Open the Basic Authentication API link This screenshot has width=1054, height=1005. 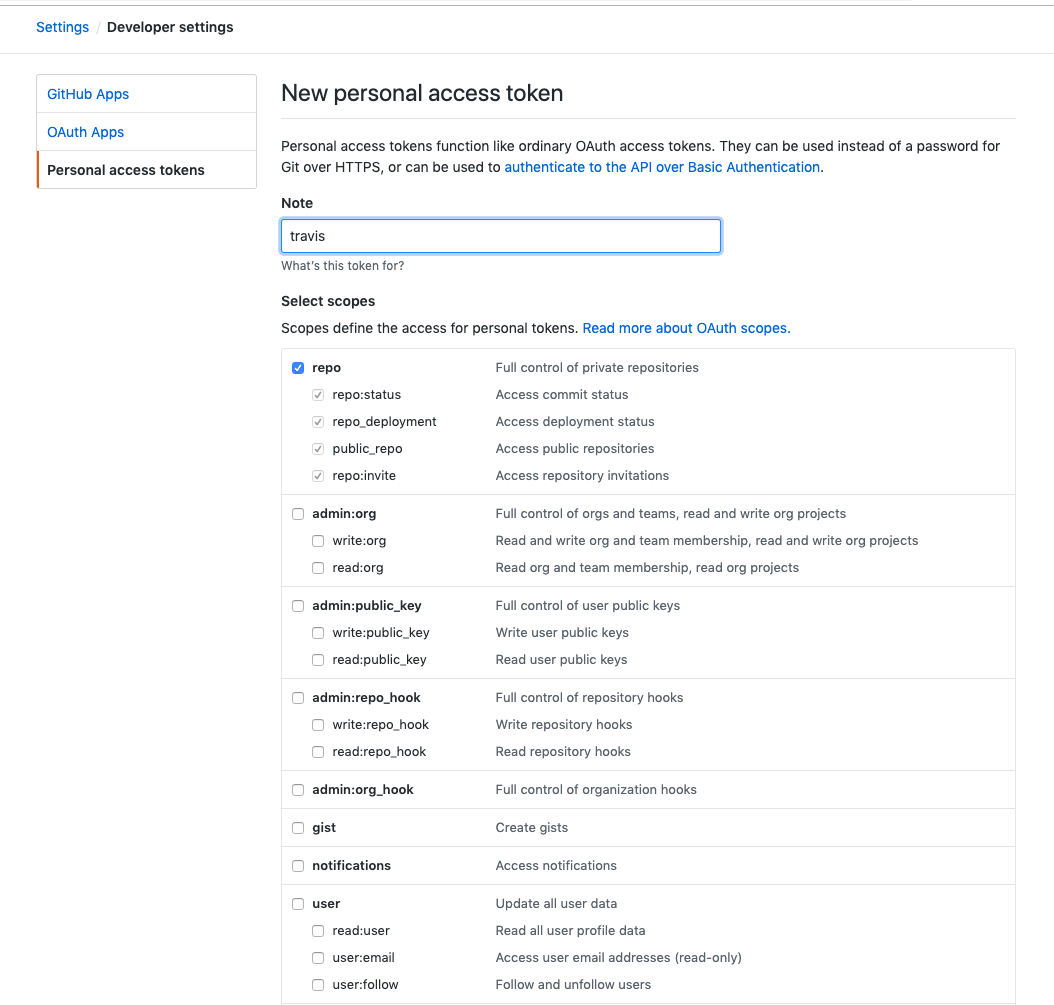coord(662,167)
